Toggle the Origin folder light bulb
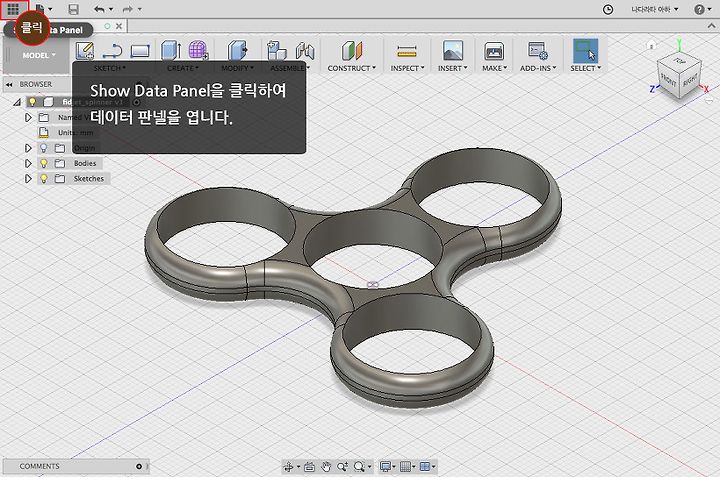720x477 pixels. (x=44, y=148)
